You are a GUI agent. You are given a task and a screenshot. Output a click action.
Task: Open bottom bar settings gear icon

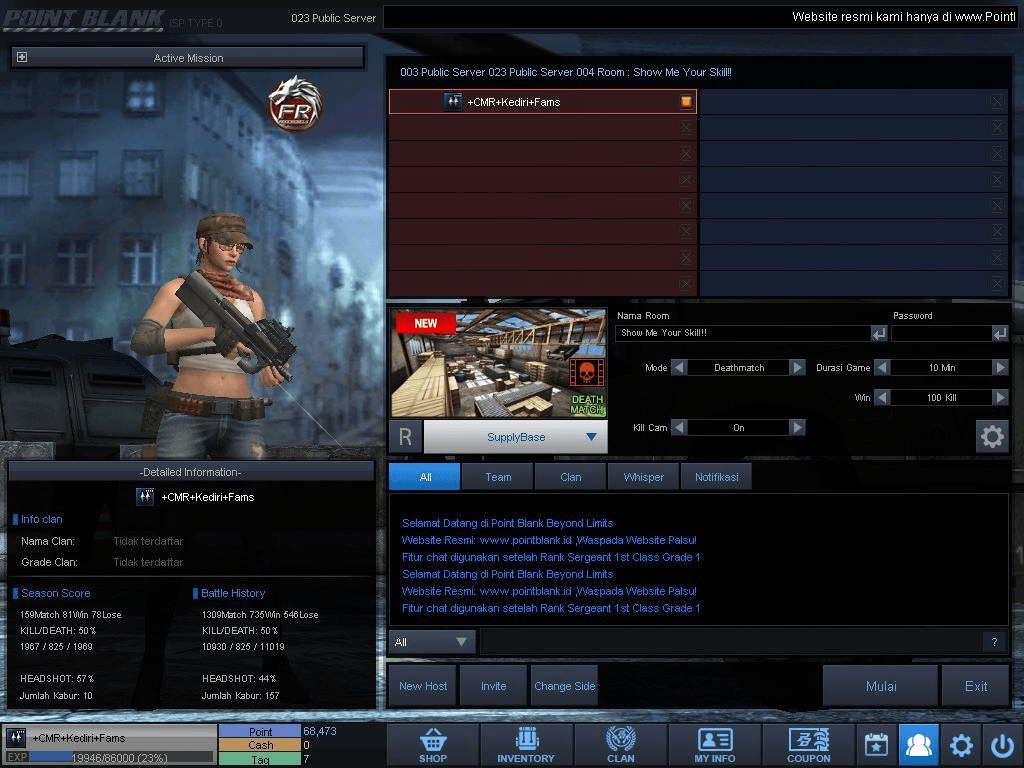tap(961, 744)
